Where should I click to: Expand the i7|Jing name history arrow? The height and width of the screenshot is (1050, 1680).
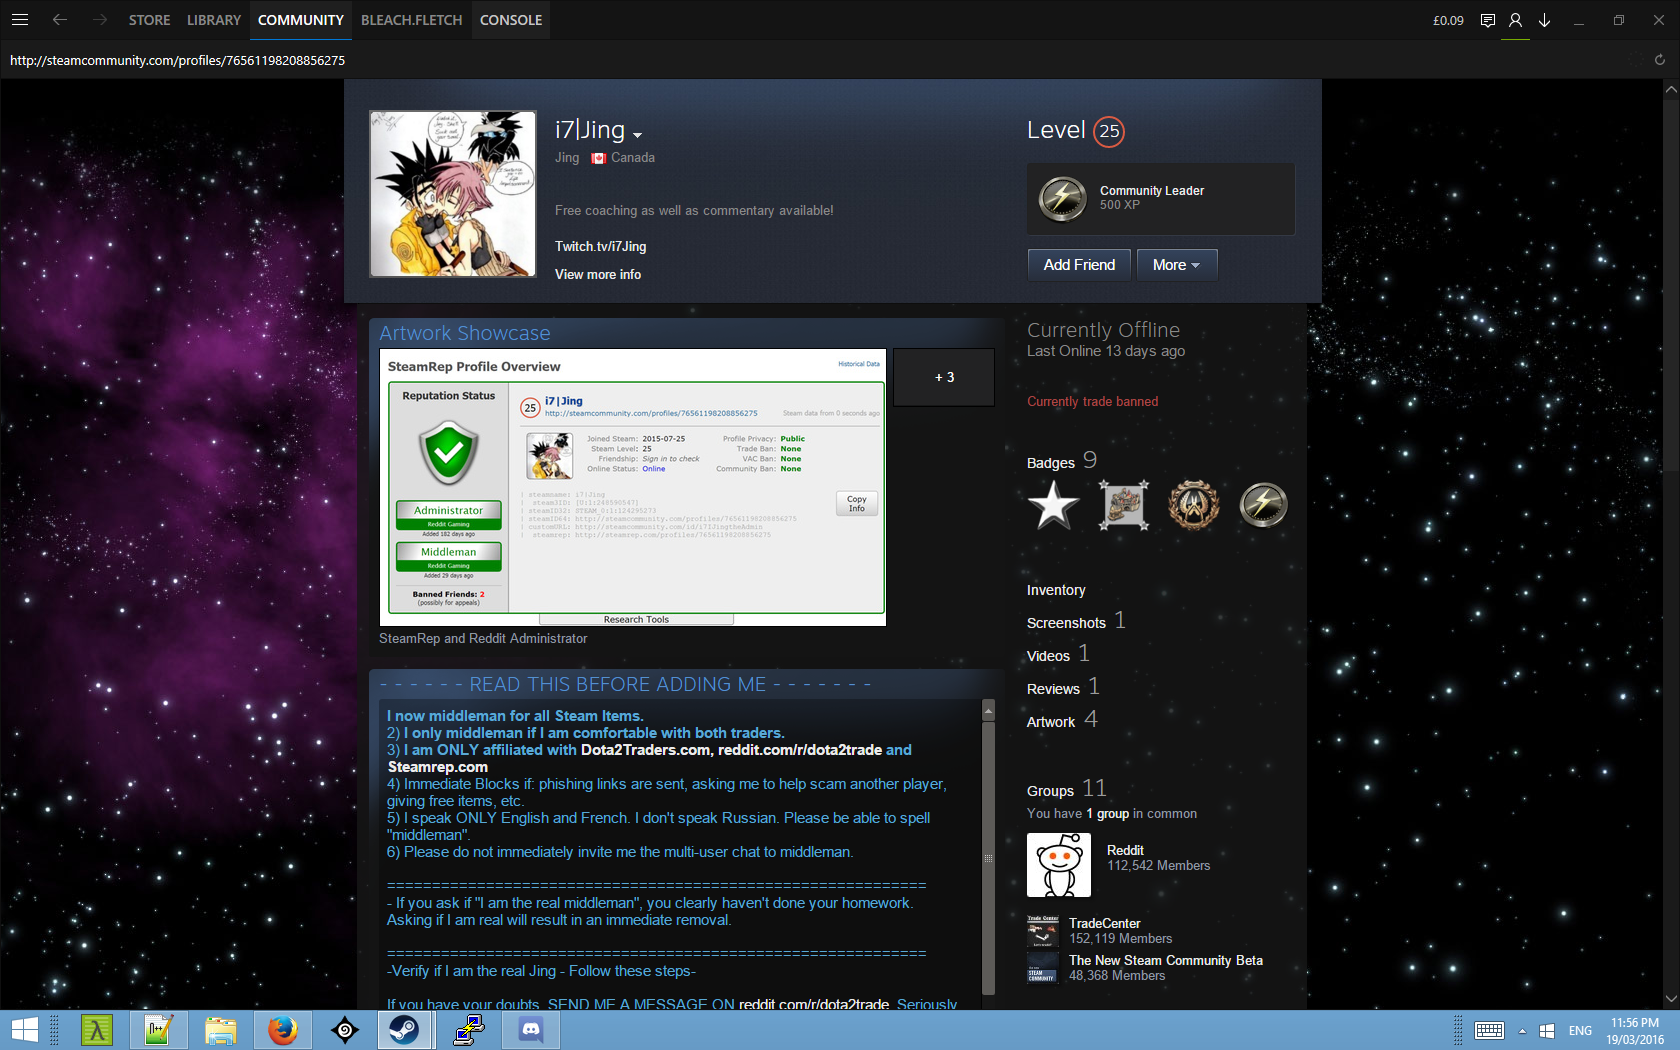[637, 135]
